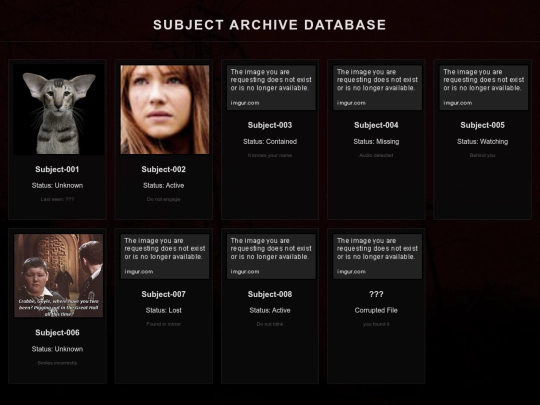Click the 'It knows your name' note
540x405 pixels.
[270, 155]
